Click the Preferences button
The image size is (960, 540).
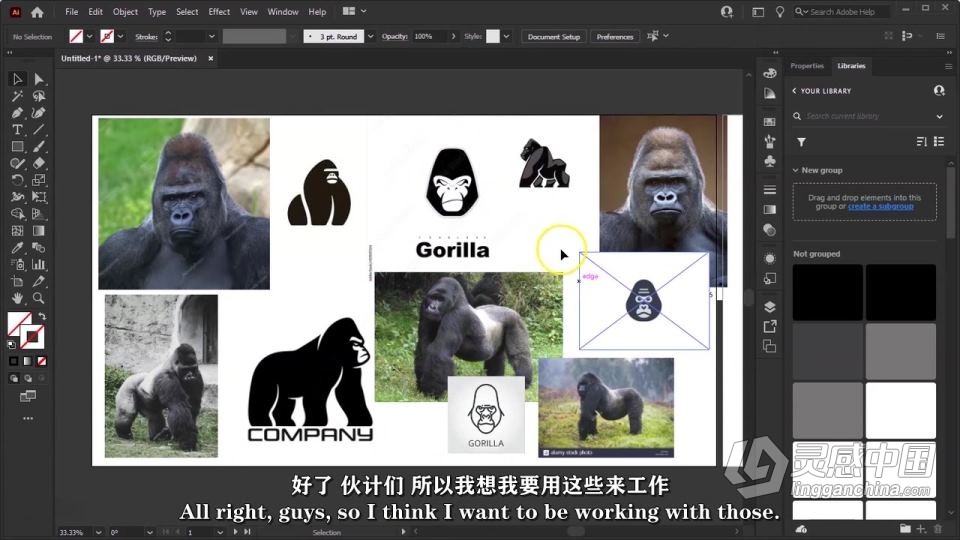(x=615, y=37)
